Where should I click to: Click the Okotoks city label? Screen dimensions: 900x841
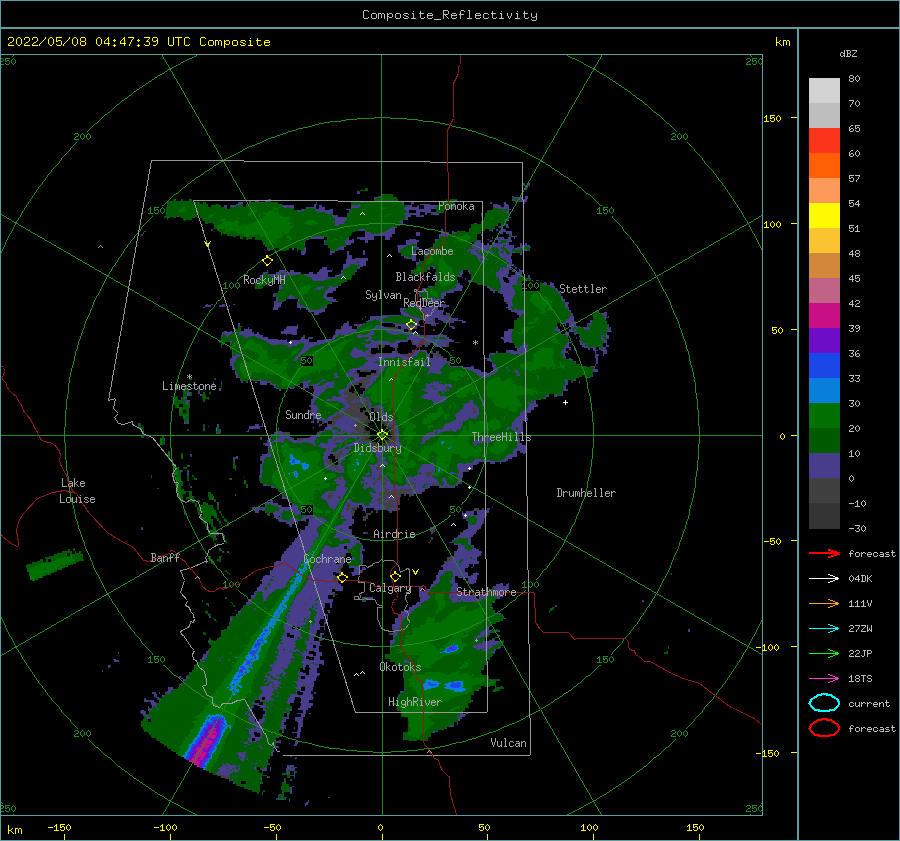(x=400, y=667)
